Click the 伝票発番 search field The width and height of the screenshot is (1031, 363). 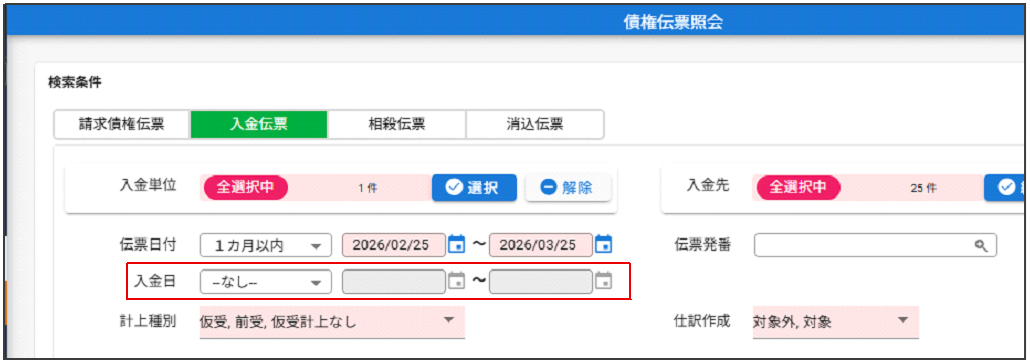(875, 245)
